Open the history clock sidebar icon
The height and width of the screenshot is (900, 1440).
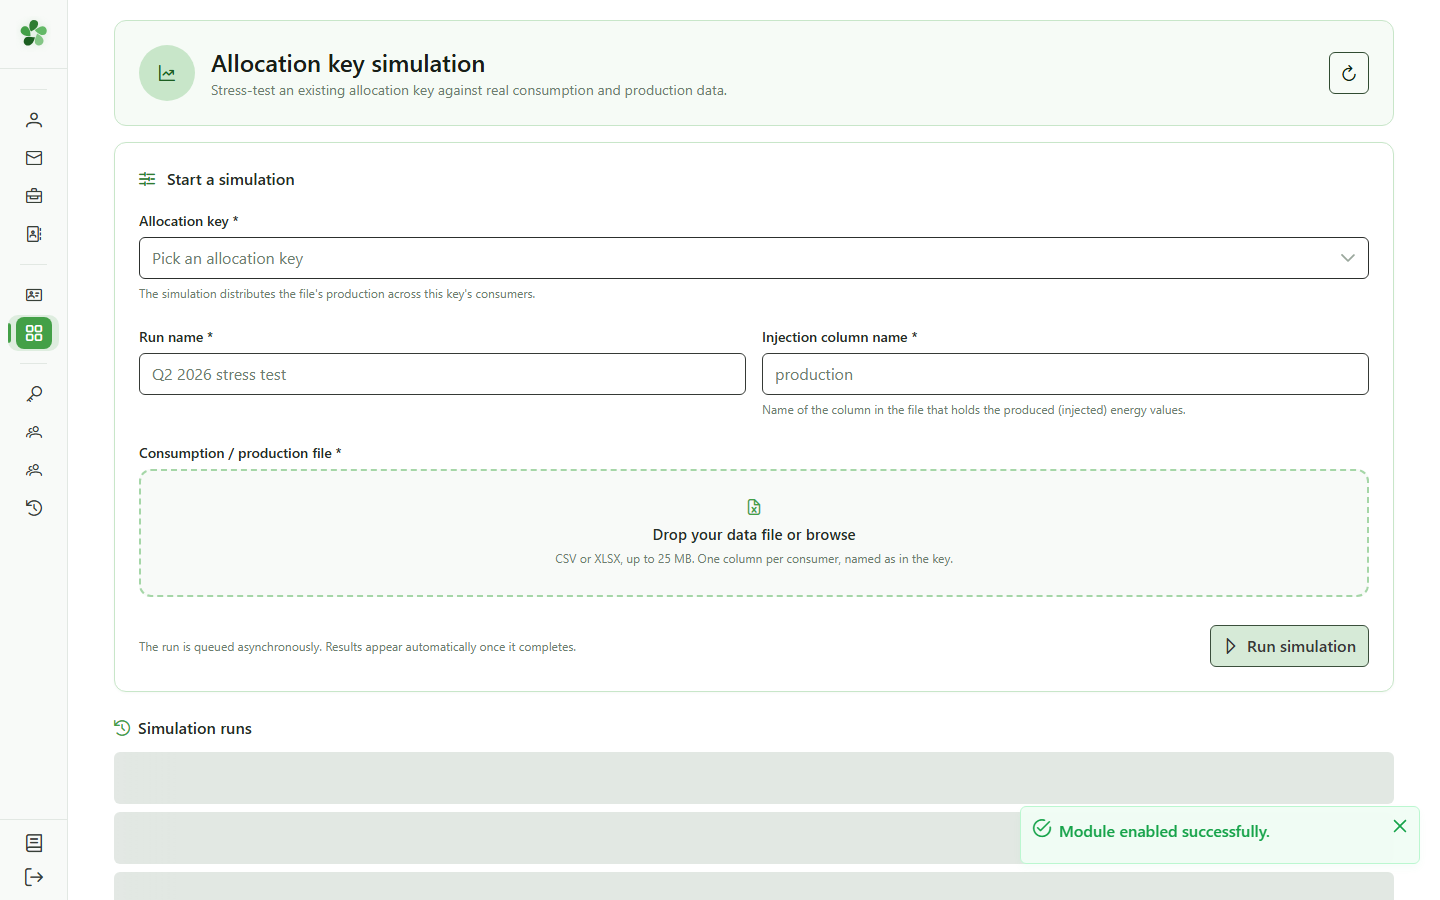(34, 508)
